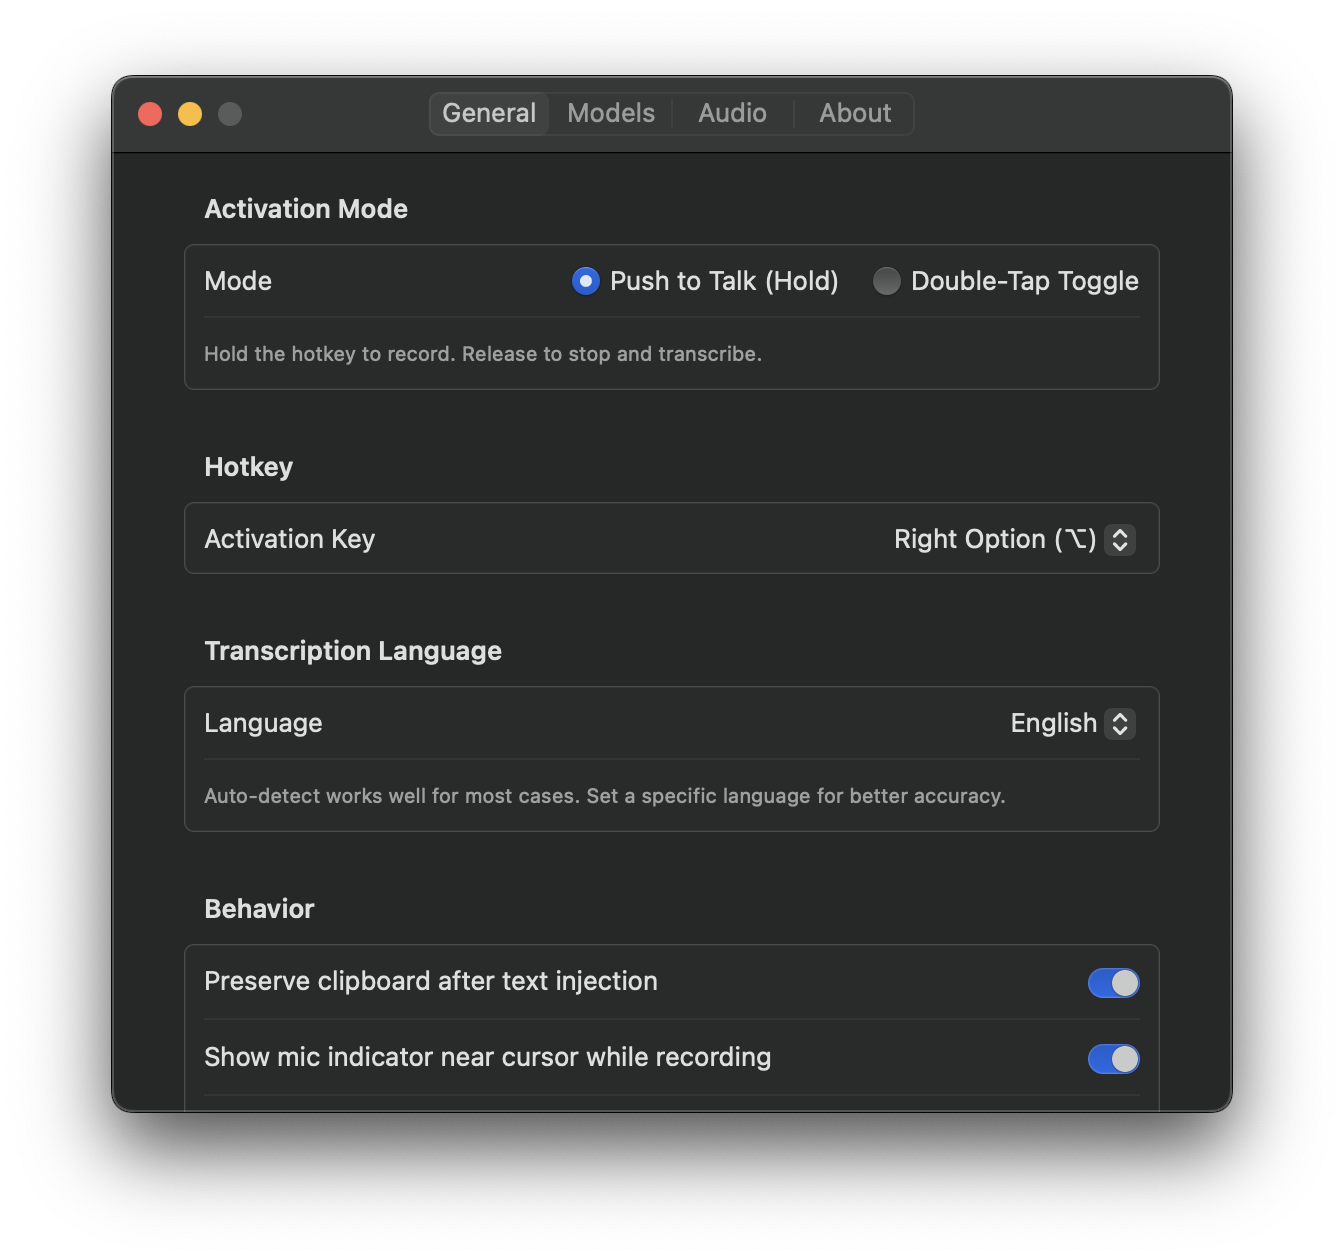1344x1260 pixels.
Task: Click the Right Option (⌥) hotkey value
Action: click(x=995, y=539)
